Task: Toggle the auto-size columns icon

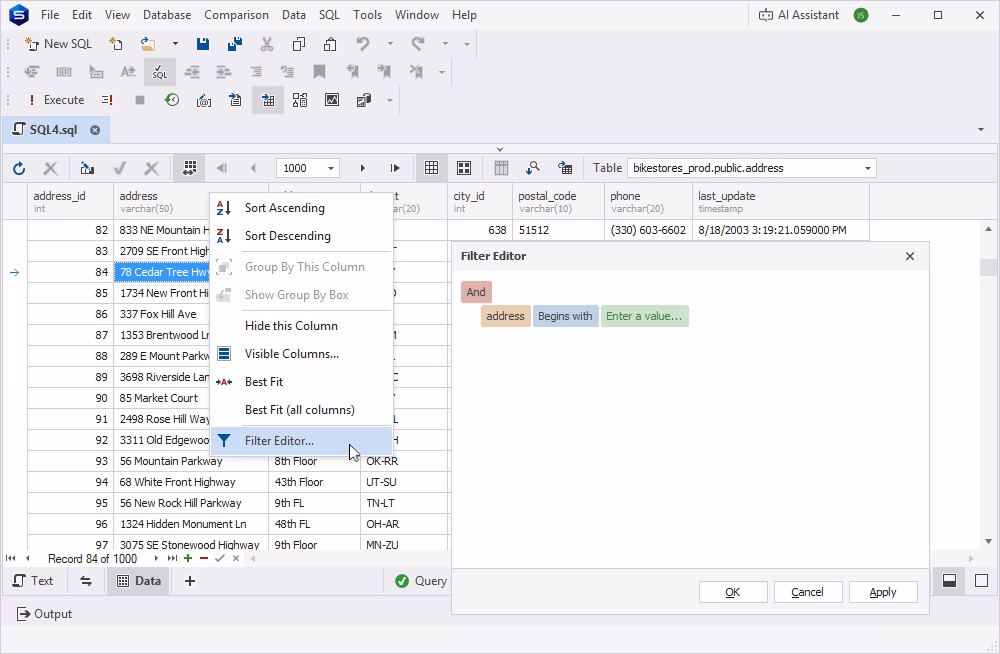Action: coord(189,168)
